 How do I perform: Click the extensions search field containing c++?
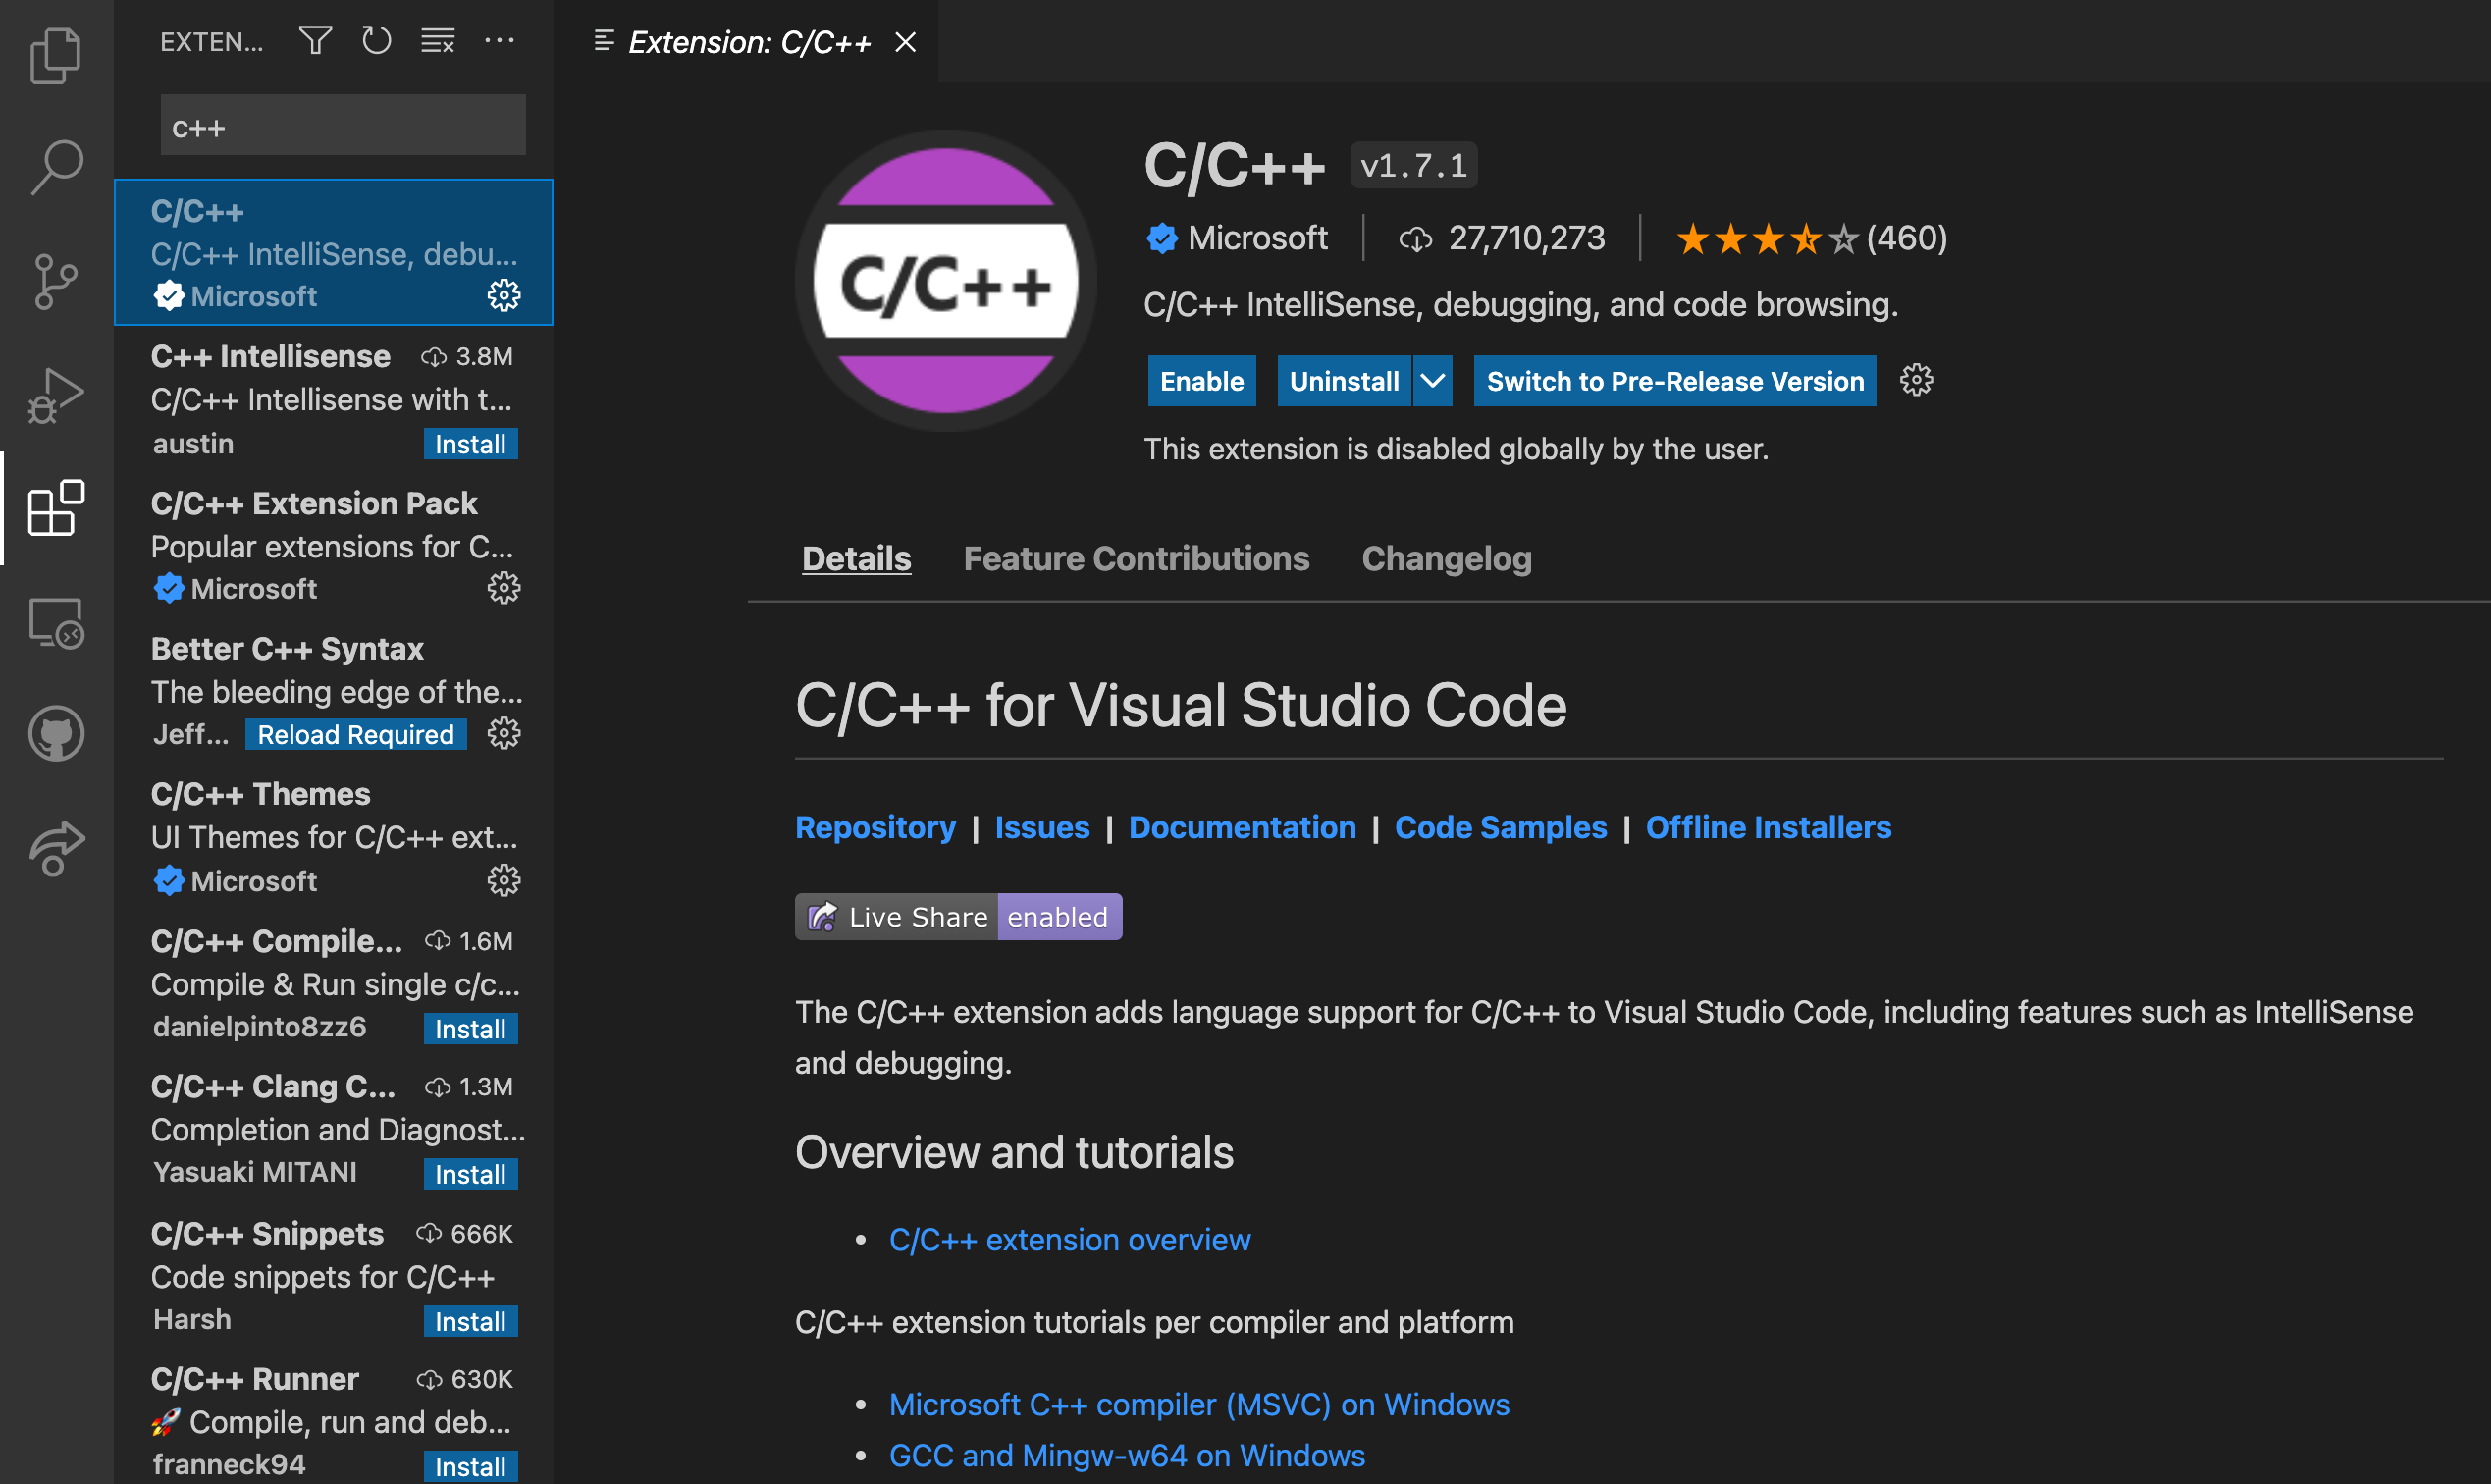(x=343, y=127)
